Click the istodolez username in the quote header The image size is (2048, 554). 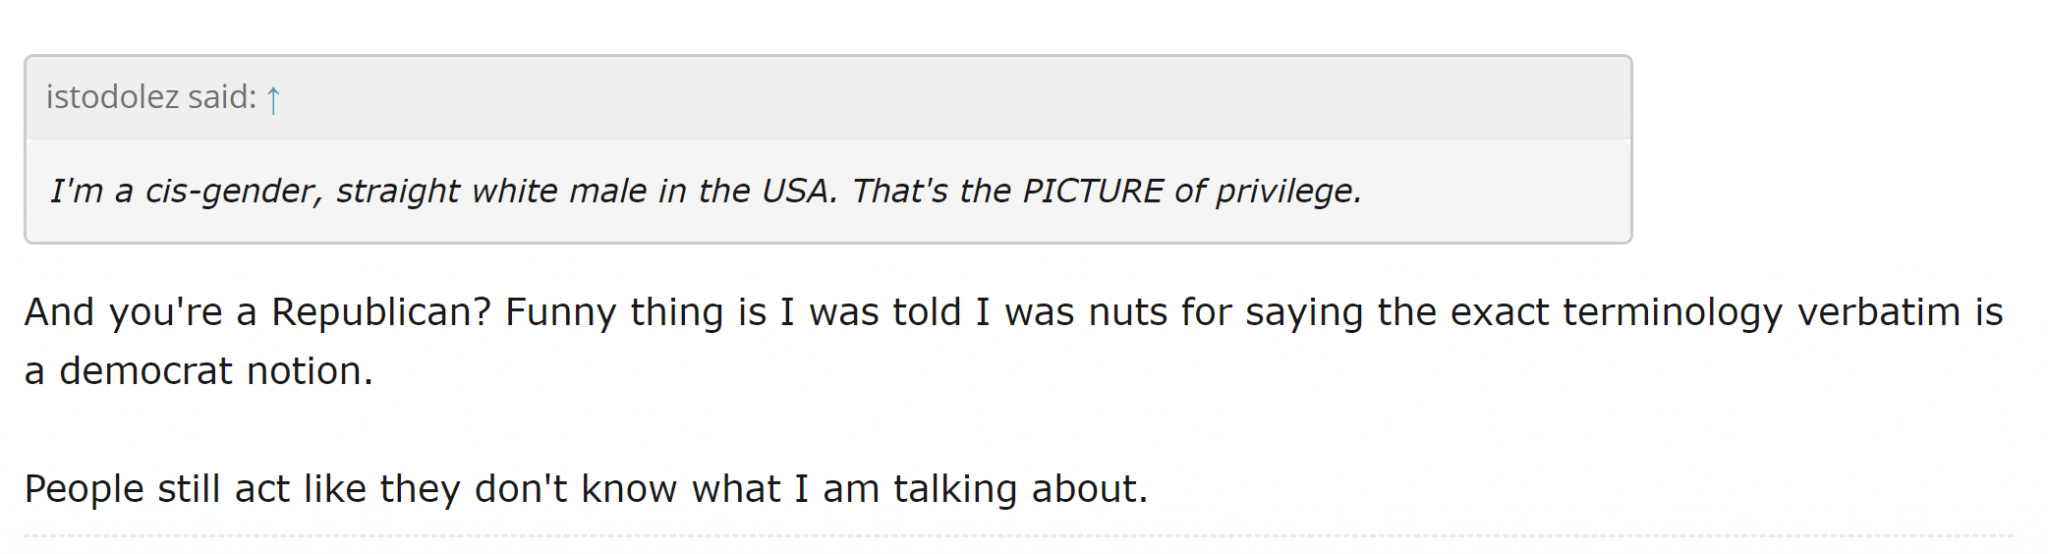click(x=113, y=97)
